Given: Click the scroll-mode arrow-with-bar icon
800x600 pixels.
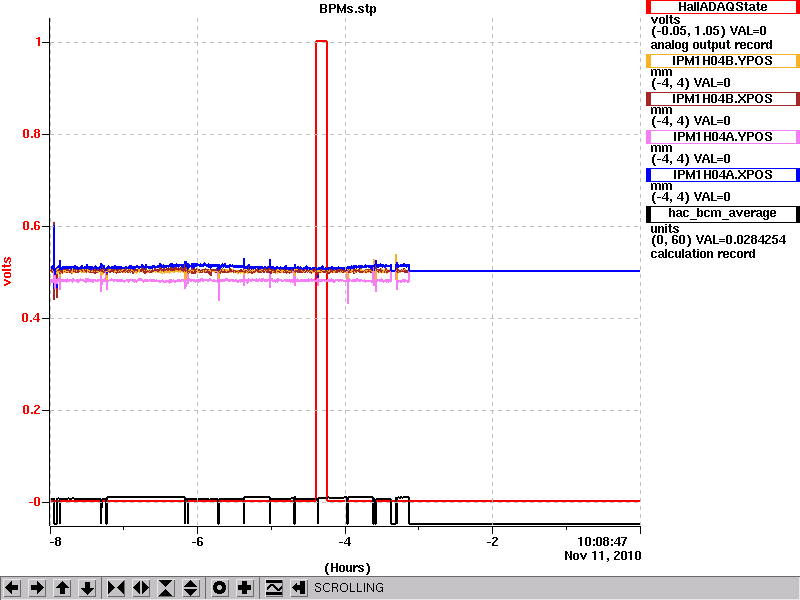Looking at the screenshot, I should (x=299, y=588).
